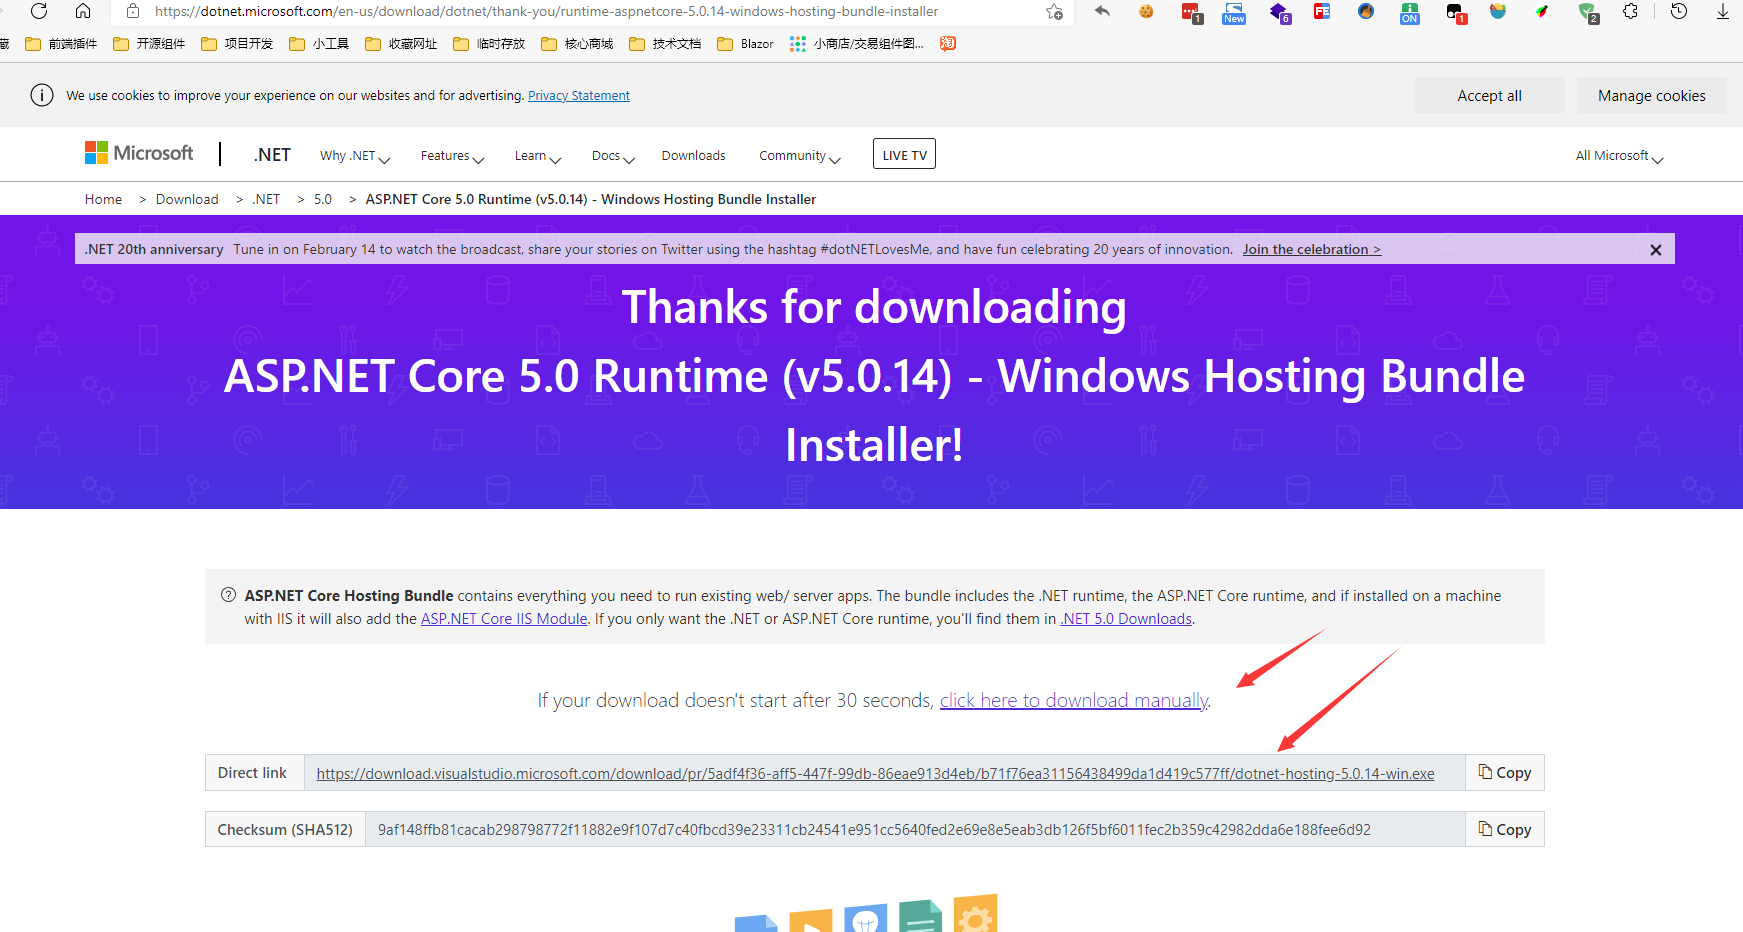Expand the Features dropdown
This screenshot has height=932, width=1743.
452,156
